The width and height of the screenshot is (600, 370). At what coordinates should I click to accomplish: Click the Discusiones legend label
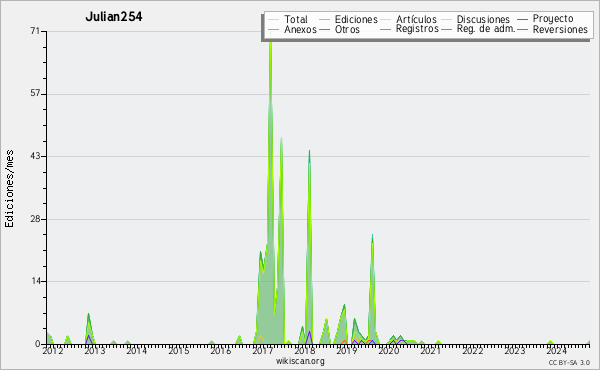point(483,19)
